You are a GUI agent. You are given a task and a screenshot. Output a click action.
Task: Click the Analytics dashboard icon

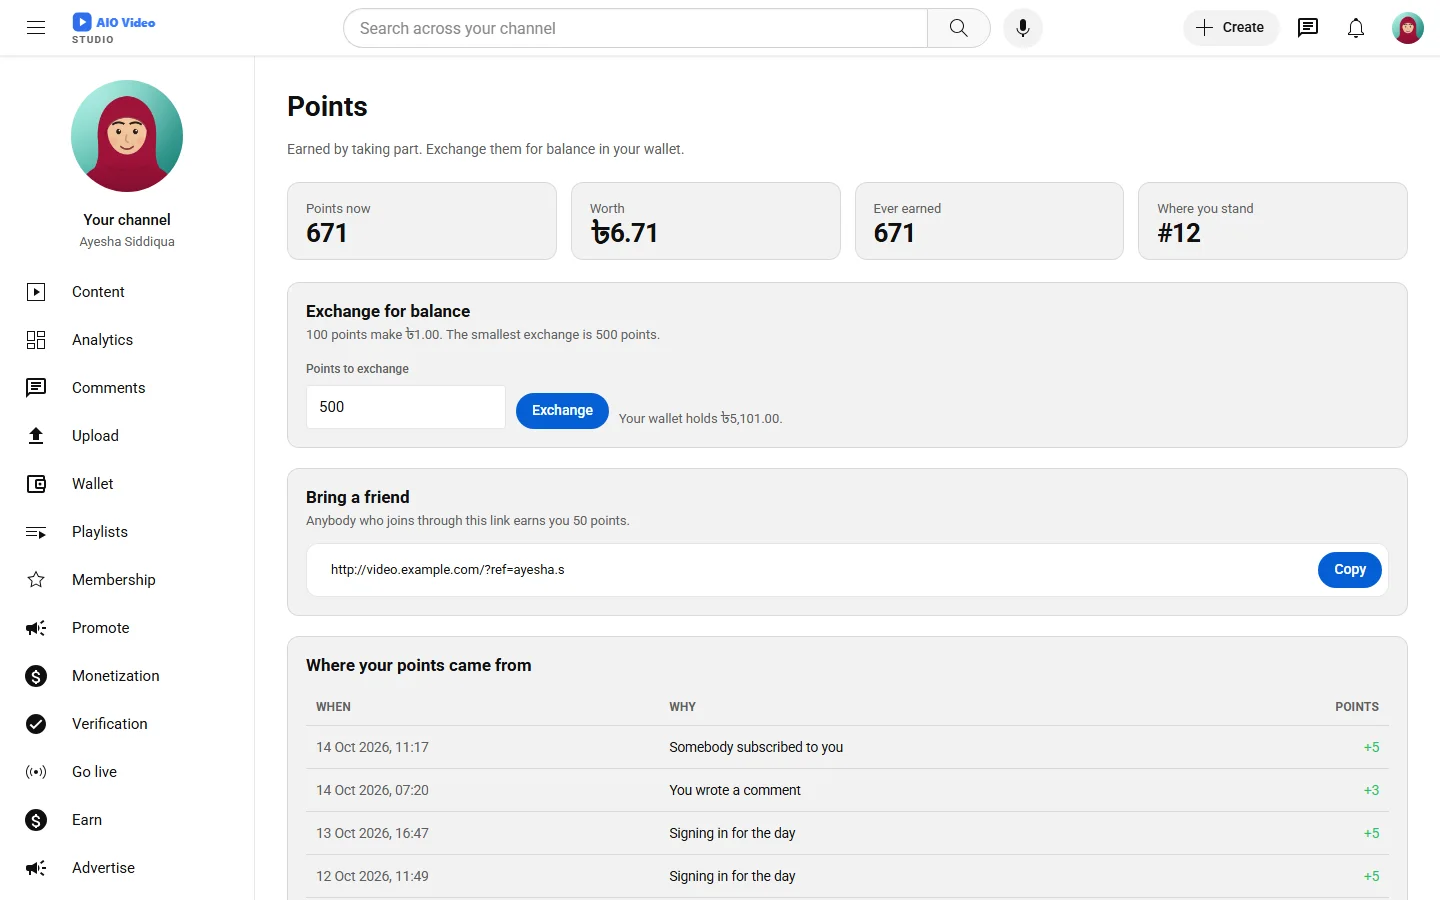tap(36, 340)
